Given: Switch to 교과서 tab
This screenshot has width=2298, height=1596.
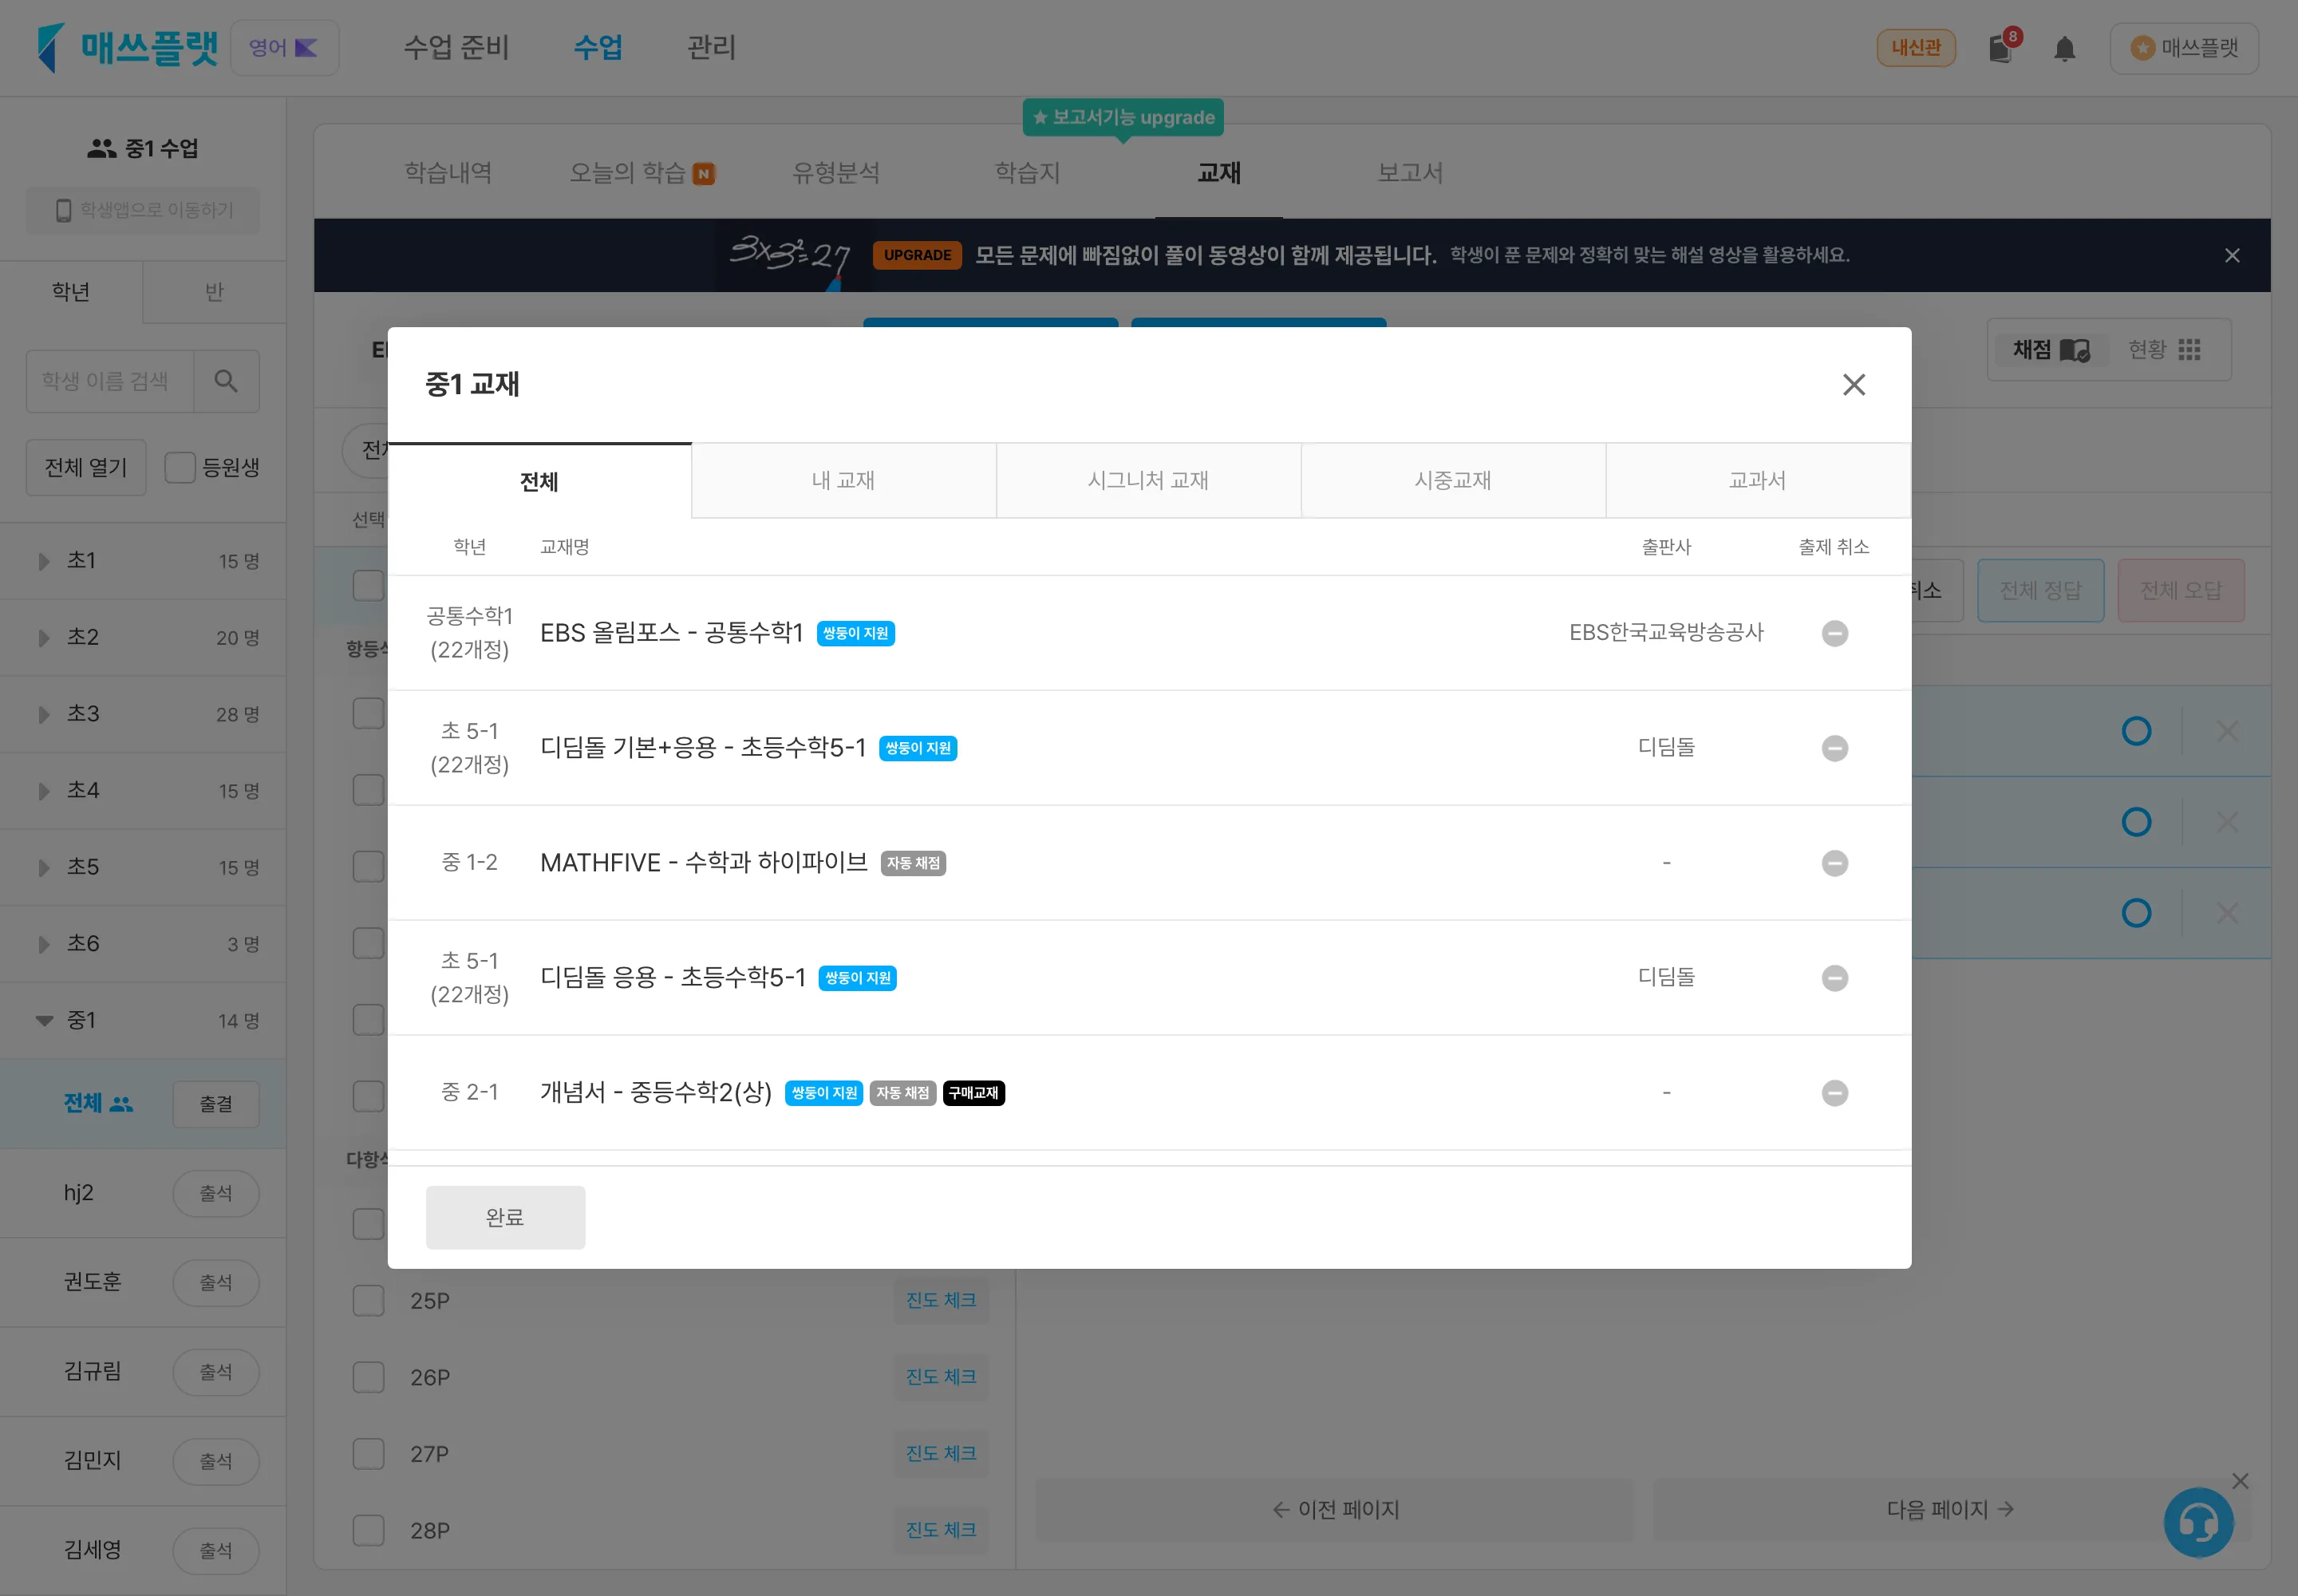Looking at the screenshot, I should click(1758, 481).
